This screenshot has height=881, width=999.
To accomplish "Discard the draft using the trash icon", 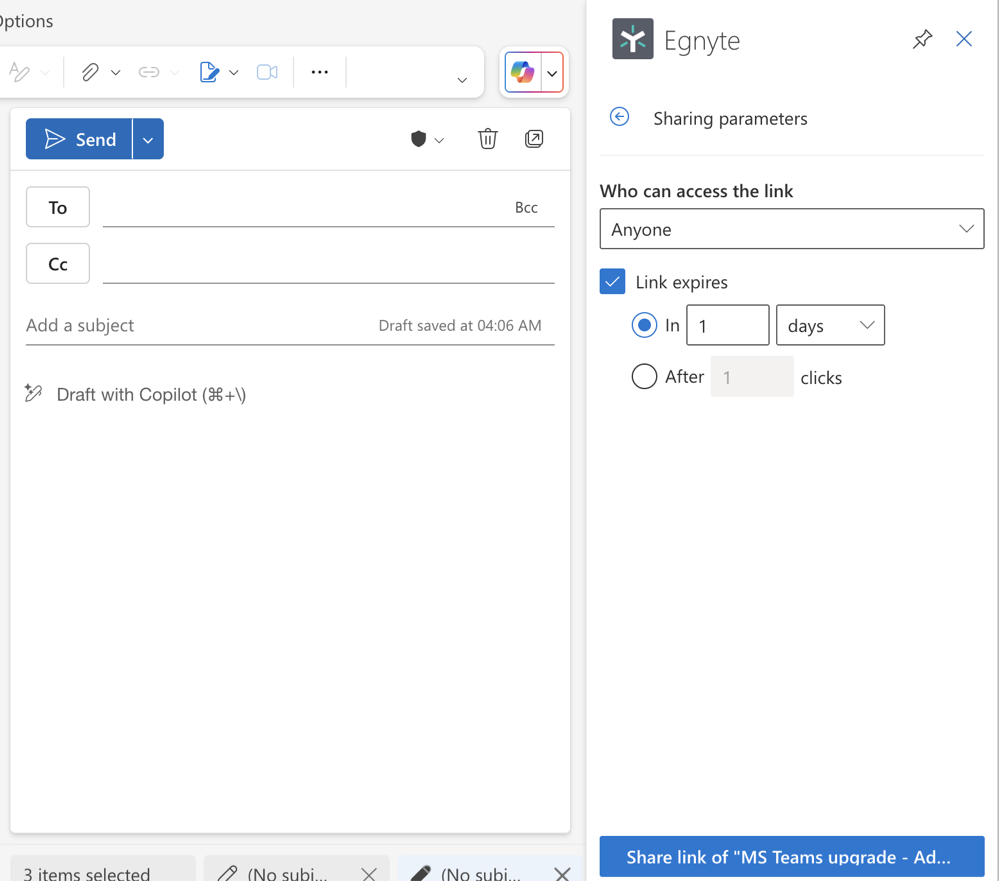I will click(487, 139).
